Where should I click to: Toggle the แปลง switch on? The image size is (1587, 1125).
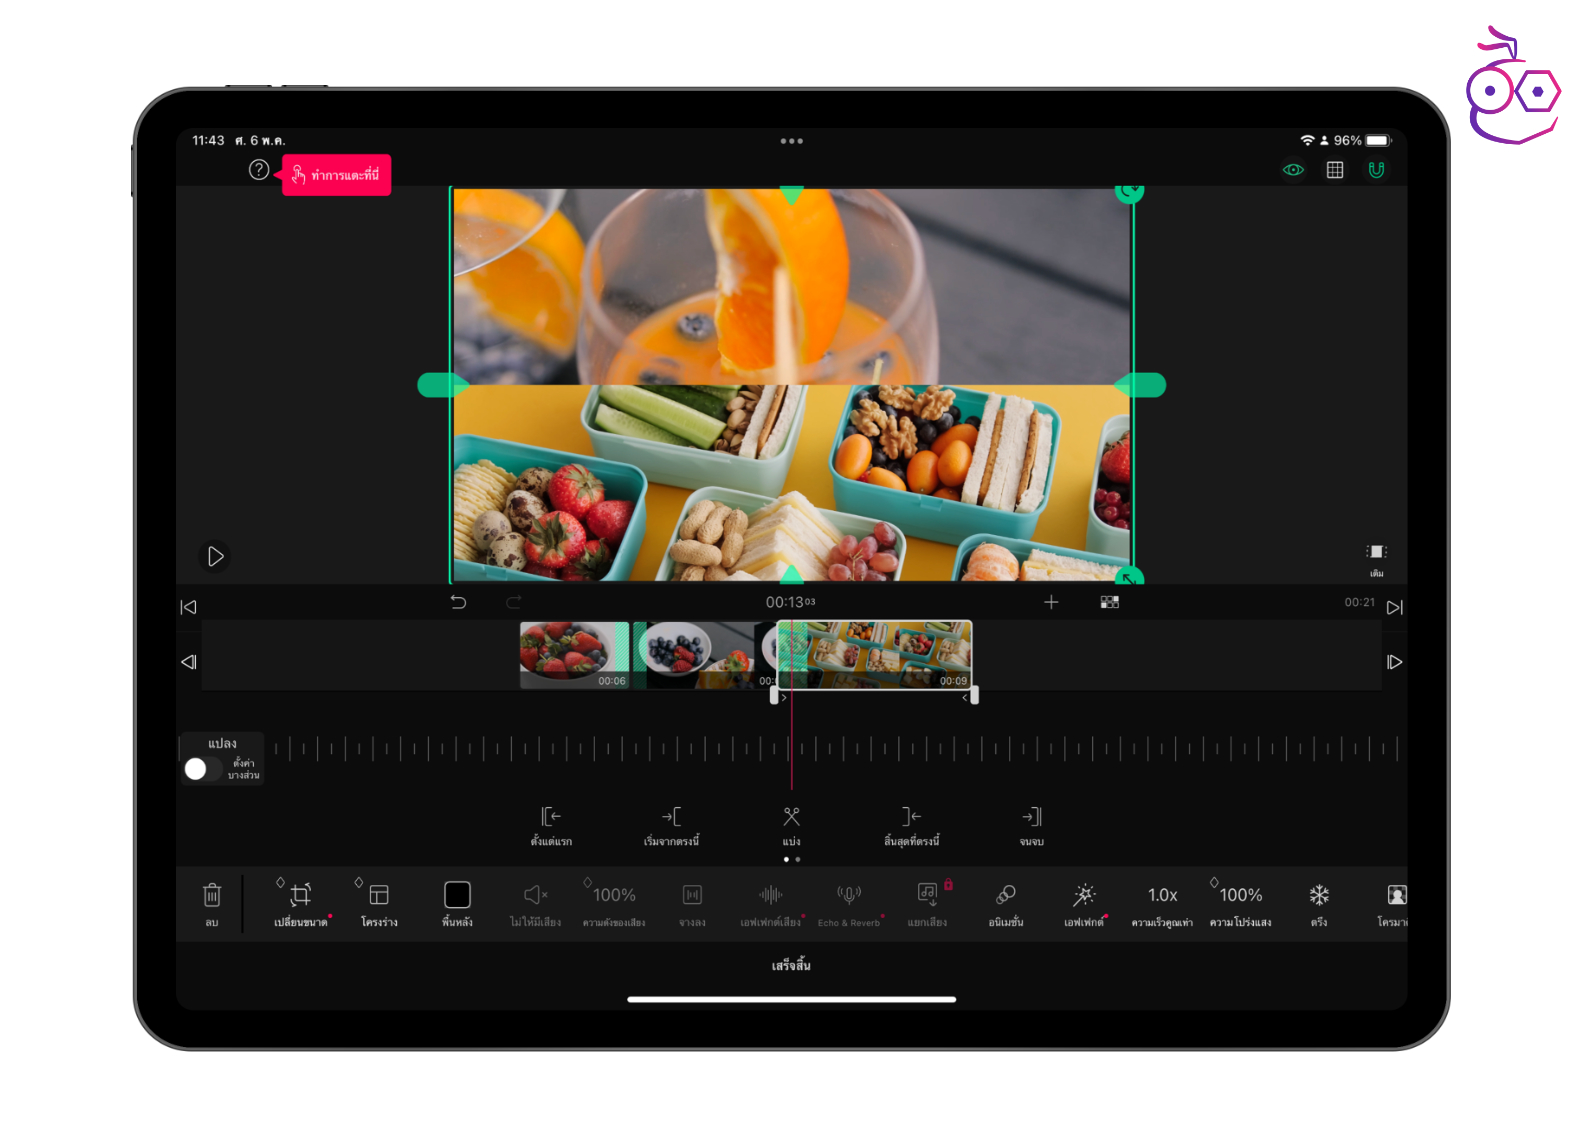[202, 768]
